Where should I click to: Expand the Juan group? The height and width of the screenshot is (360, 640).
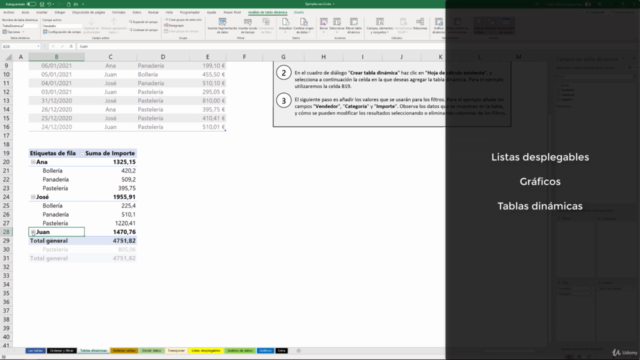tap(33, 232)
